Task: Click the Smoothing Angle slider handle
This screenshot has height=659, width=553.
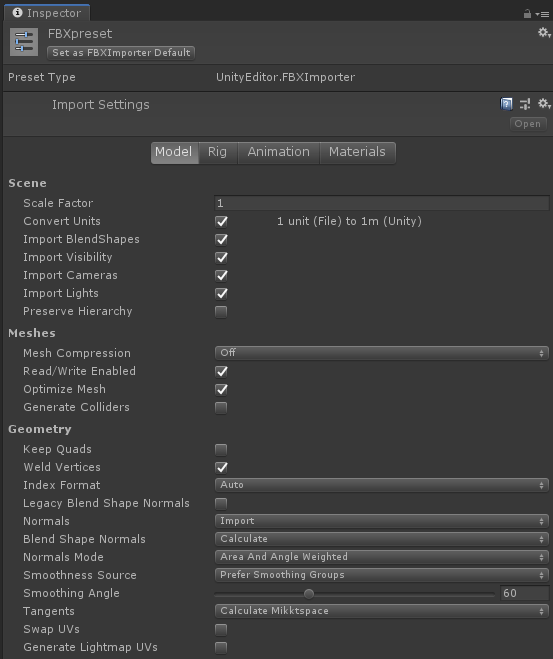Action: pyautogui.click(x=309, y=593)
